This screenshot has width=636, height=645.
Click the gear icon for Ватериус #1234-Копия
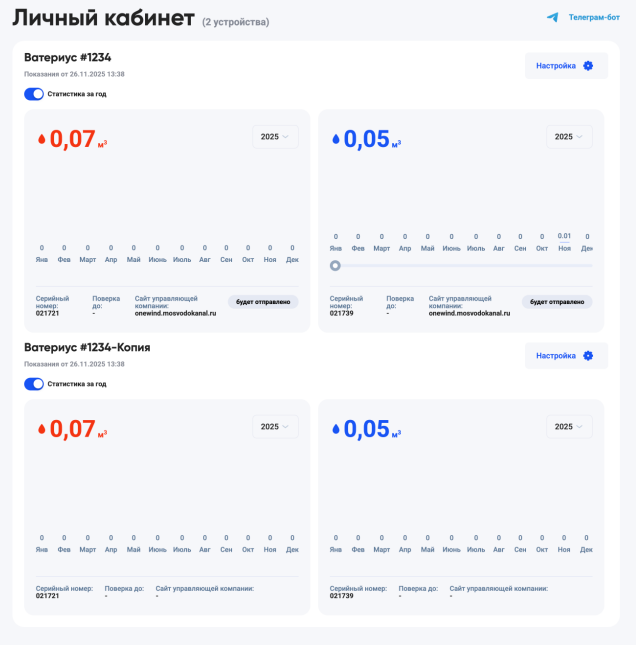click(x=588, y=355)
